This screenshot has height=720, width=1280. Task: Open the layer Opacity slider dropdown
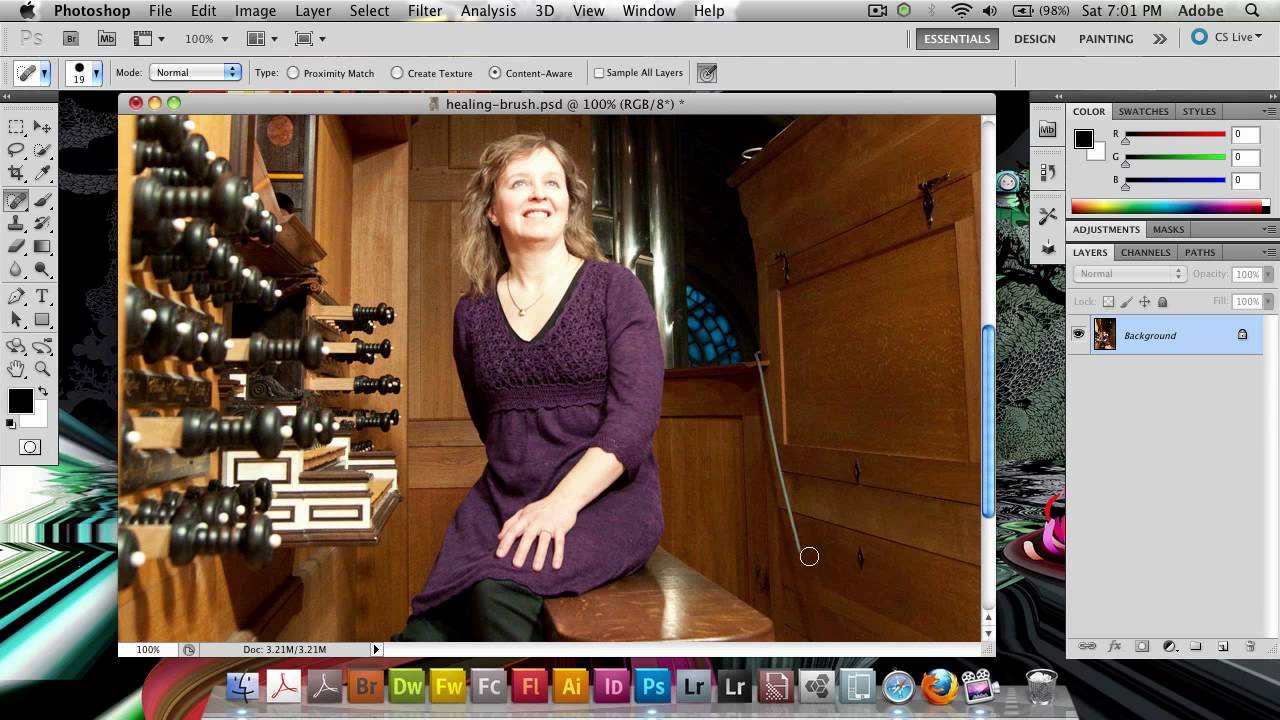click(x=1267, y=274)
